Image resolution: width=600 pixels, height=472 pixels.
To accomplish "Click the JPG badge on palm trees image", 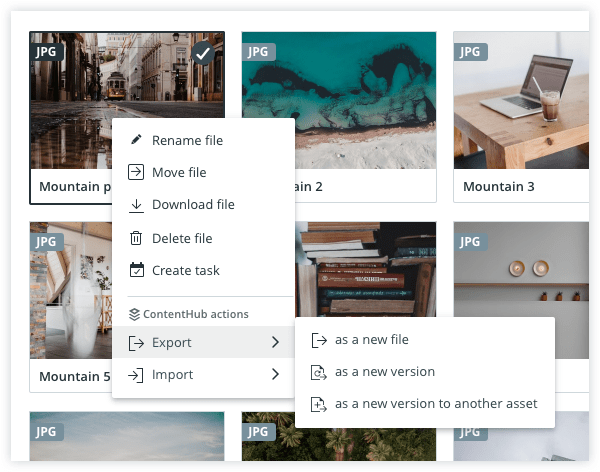I will point(259,432).
